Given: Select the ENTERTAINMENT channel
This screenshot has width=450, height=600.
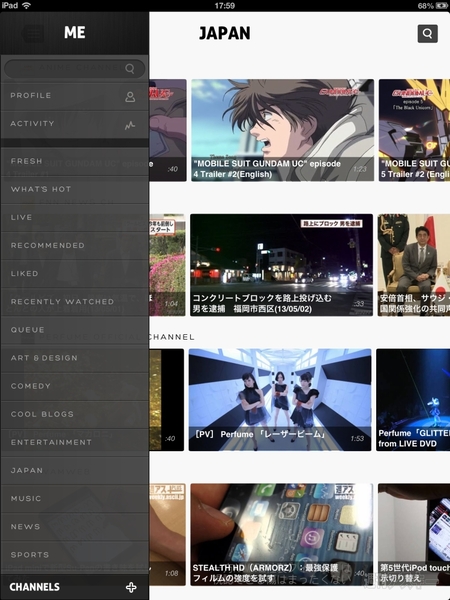Looking at the screenshot, I should (x=75, y=442).
